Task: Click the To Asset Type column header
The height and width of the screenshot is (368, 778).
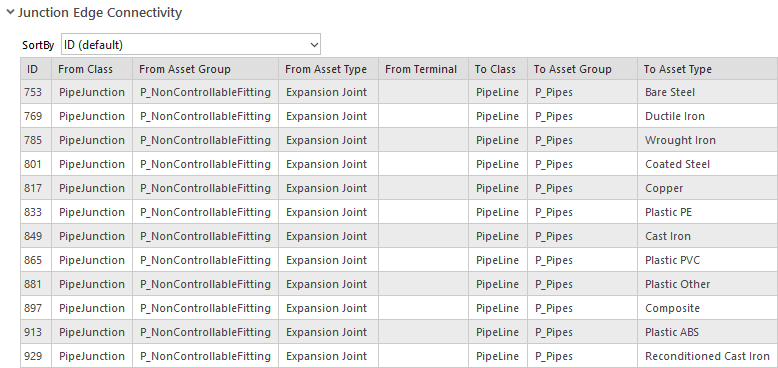Action: point(708,69)
